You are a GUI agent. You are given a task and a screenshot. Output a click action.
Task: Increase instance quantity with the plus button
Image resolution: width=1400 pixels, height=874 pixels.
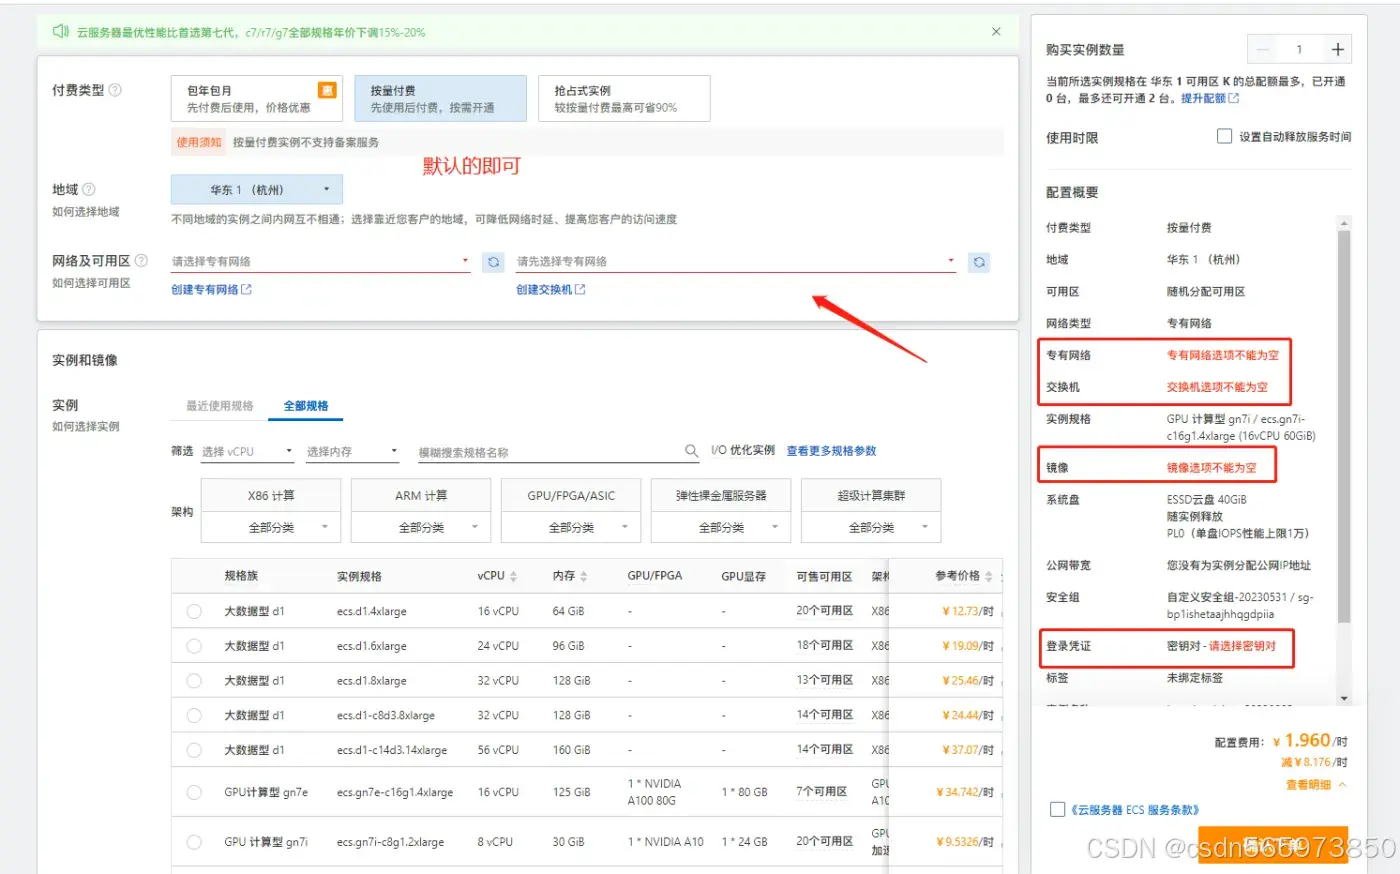point(1337,49)
